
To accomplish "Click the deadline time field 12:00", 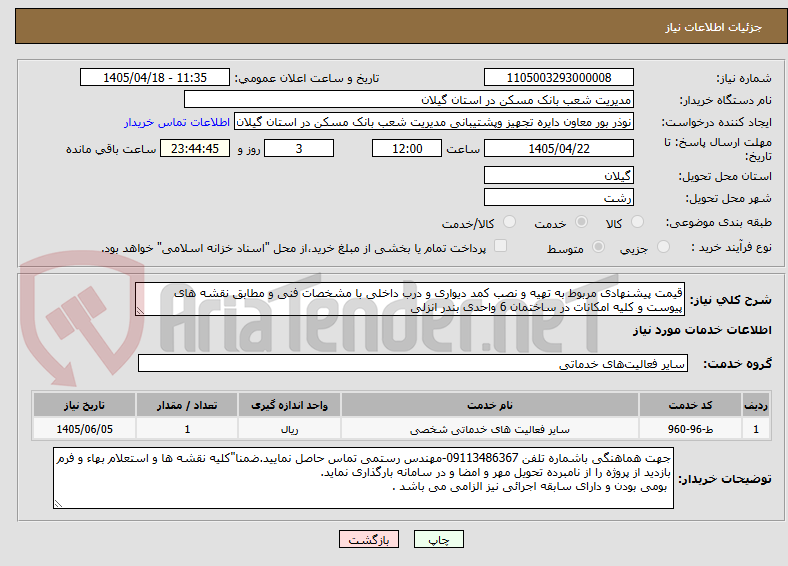I will click(x=407, y=148).
